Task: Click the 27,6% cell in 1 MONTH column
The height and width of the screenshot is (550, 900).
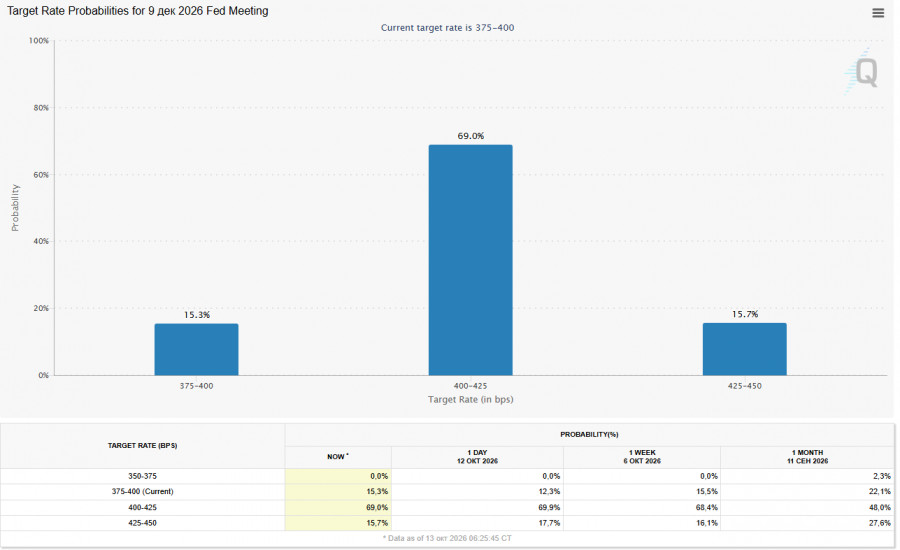Action: coord(807,523)
